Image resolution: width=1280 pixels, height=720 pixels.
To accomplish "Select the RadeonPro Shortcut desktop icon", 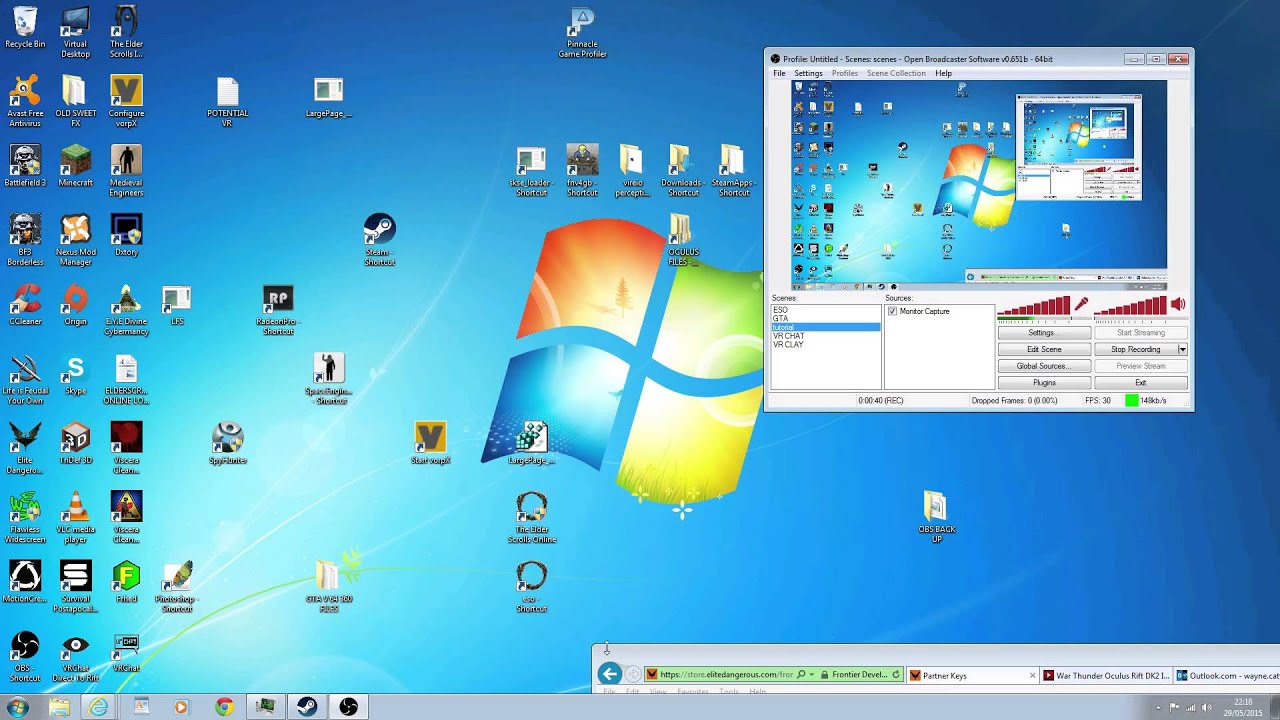I will click(277, 310).
